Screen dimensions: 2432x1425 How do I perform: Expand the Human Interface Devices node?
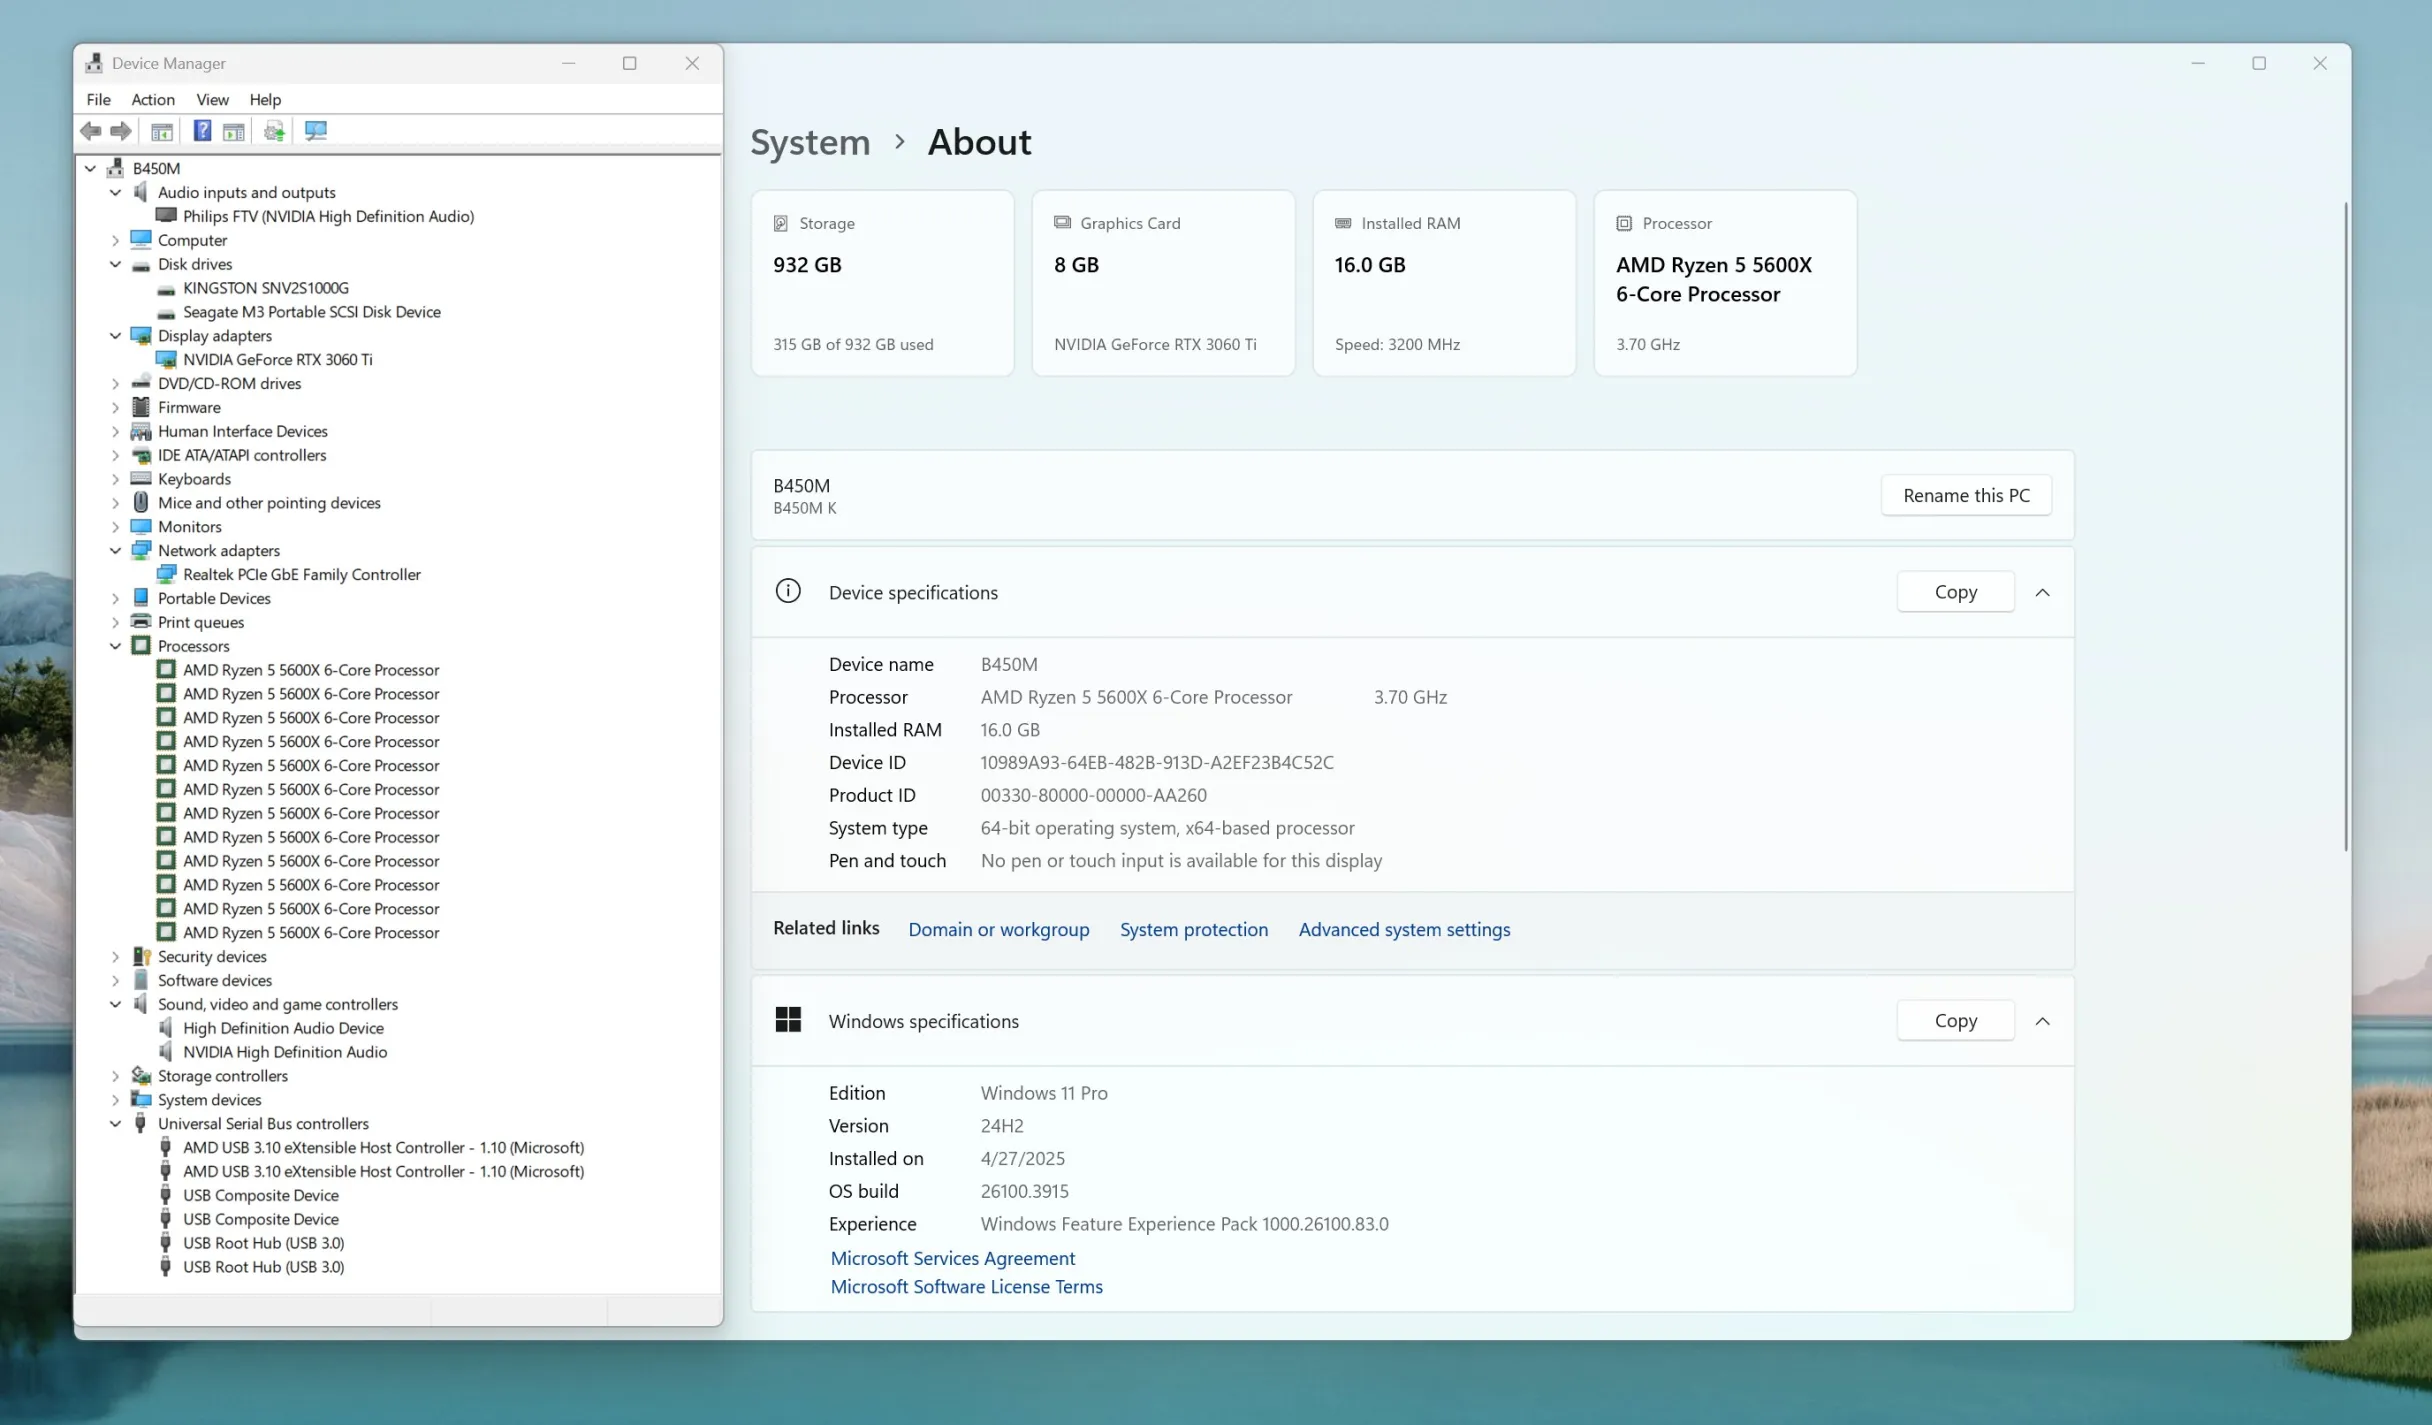[x=115, y=432]
